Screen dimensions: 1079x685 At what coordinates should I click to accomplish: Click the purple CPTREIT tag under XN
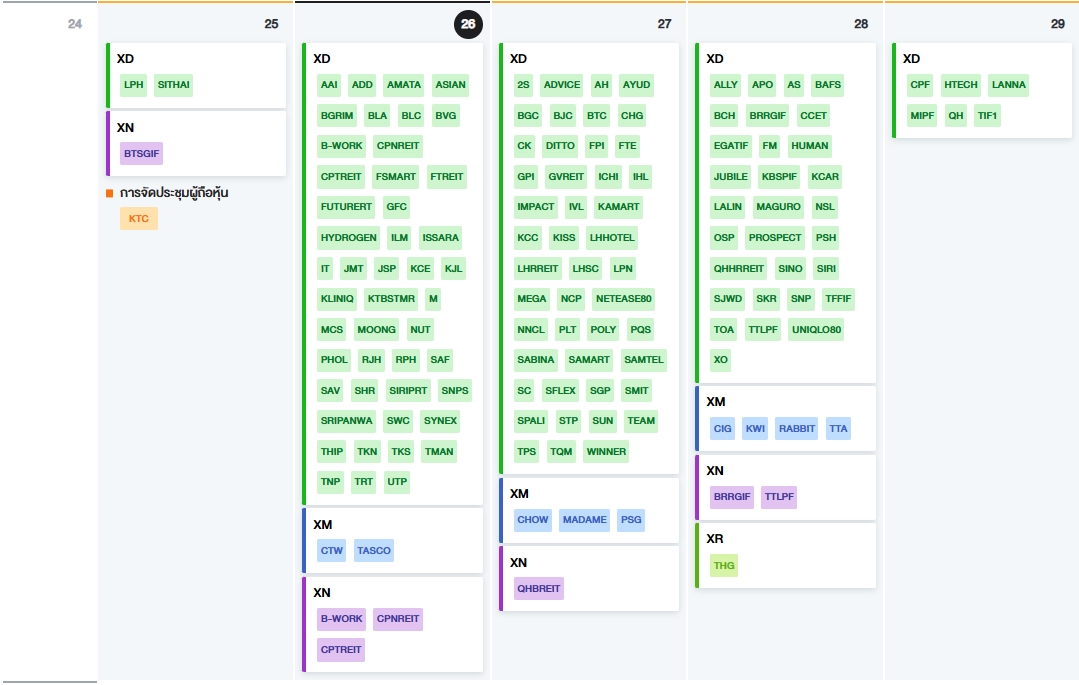[341, 650]
